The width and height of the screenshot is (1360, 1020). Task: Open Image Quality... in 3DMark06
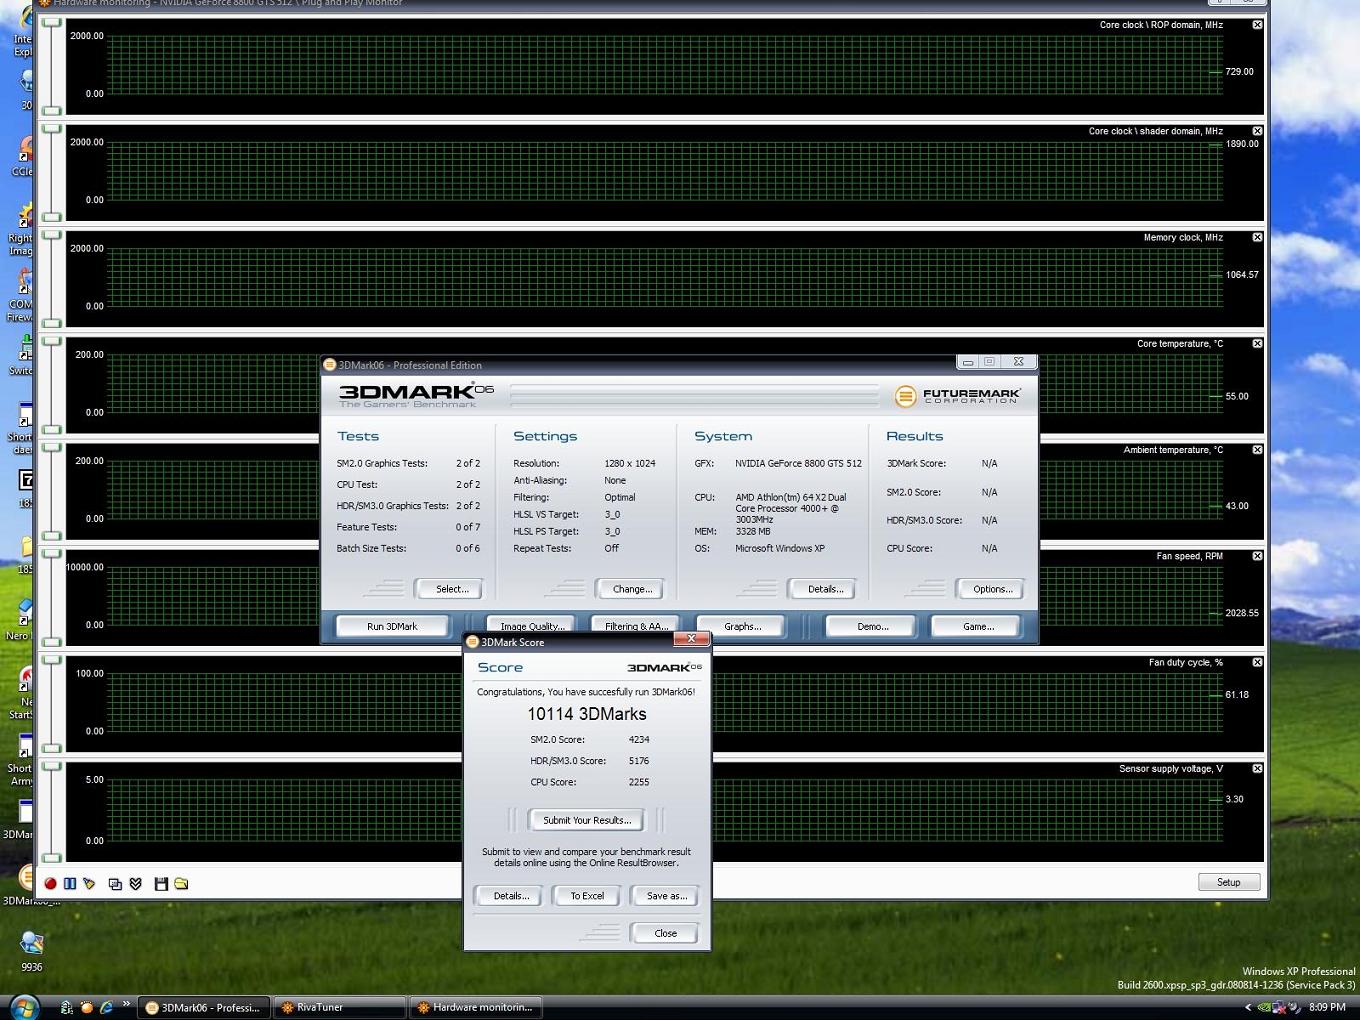532,625
